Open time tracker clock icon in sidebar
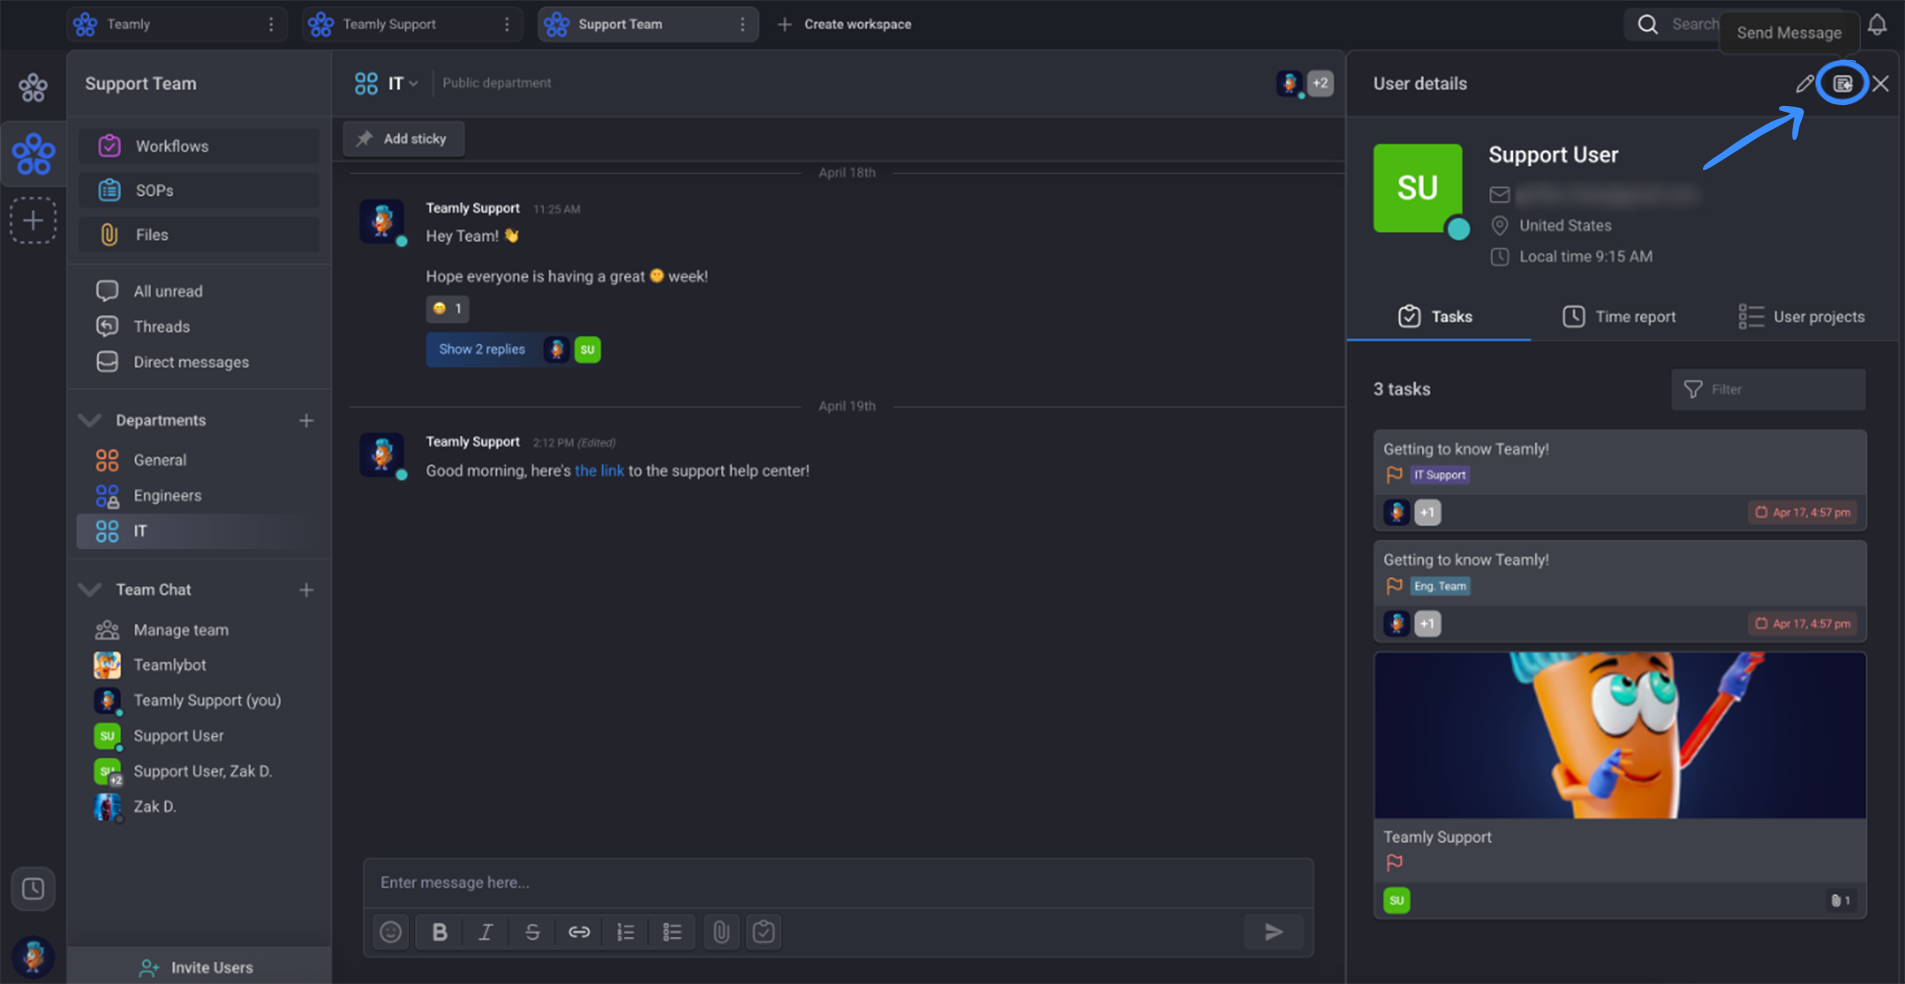1905x984 pixels. tap(33, 889)
